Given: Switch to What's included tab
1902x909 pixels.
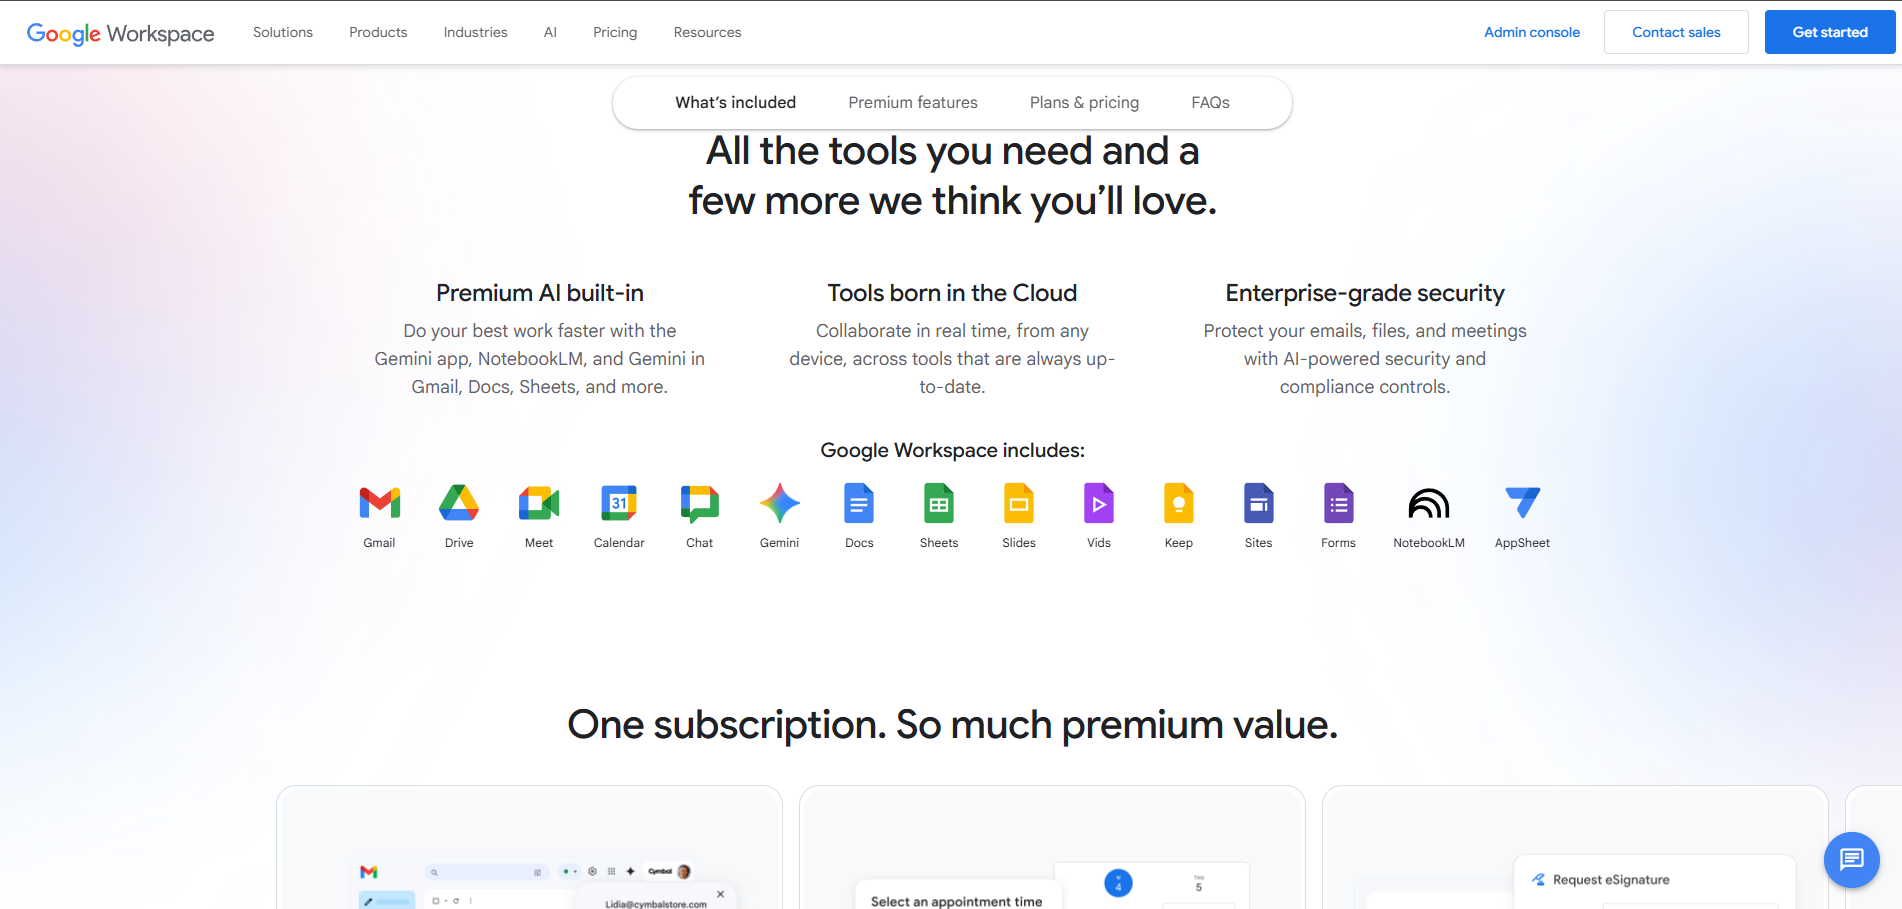Looking at the screenshot, I should coord(736,102).
